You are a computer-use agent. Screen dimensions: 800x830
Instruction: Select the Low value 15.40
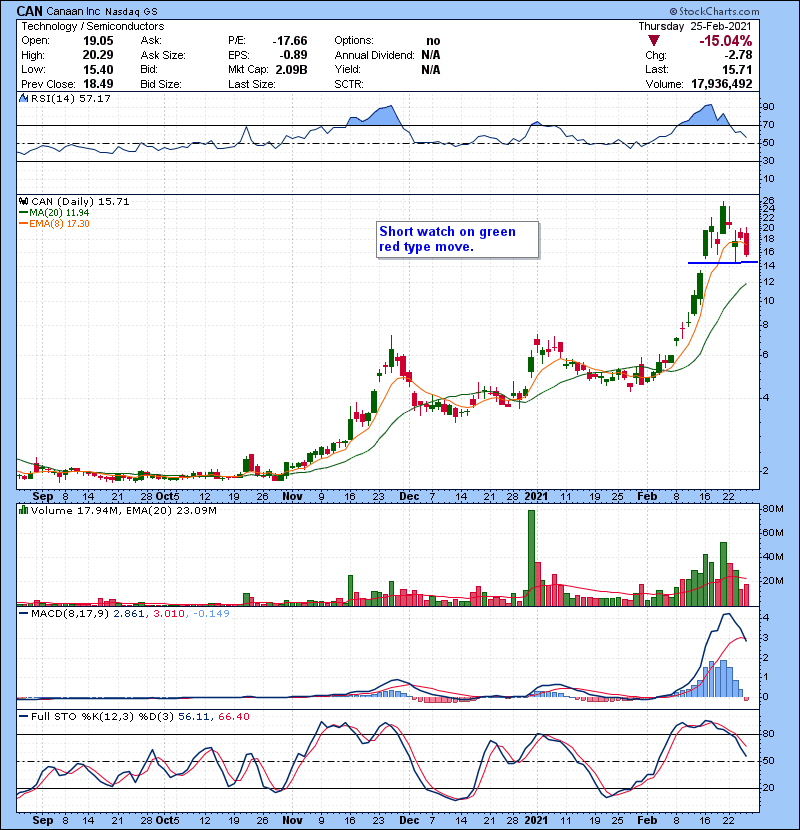[98, 70]
